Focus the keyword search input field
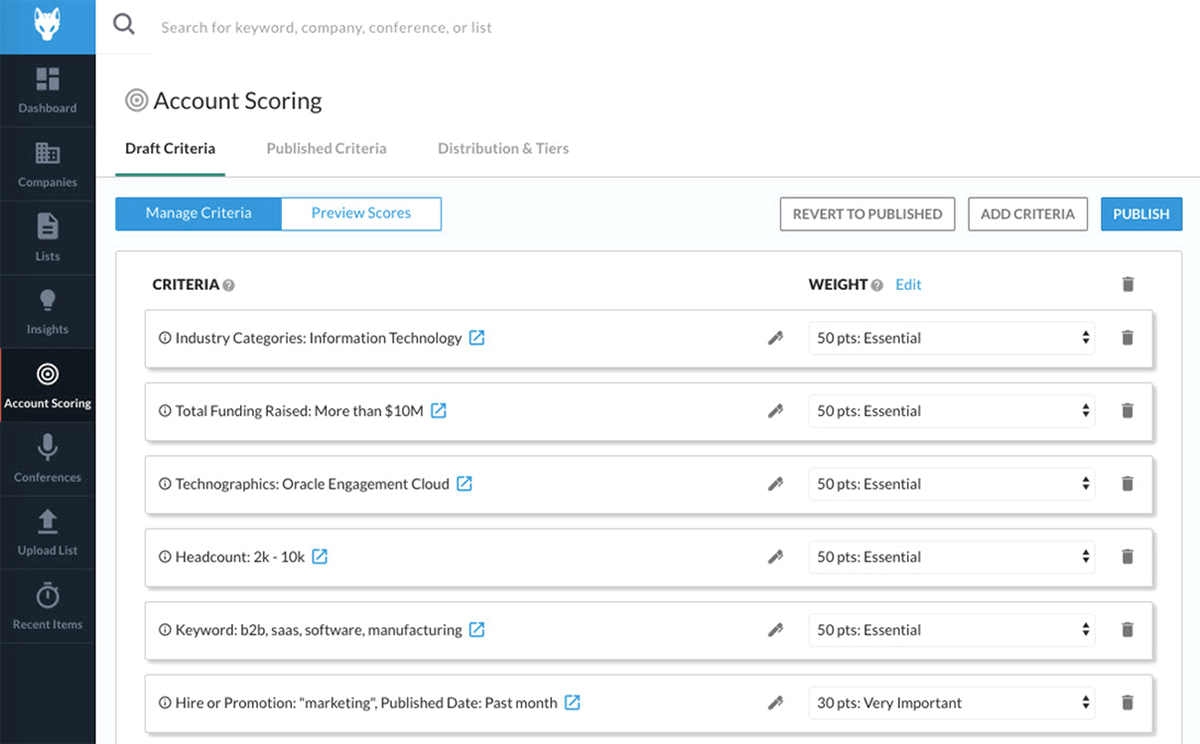The image size is (1200, 744). point(500,27)
